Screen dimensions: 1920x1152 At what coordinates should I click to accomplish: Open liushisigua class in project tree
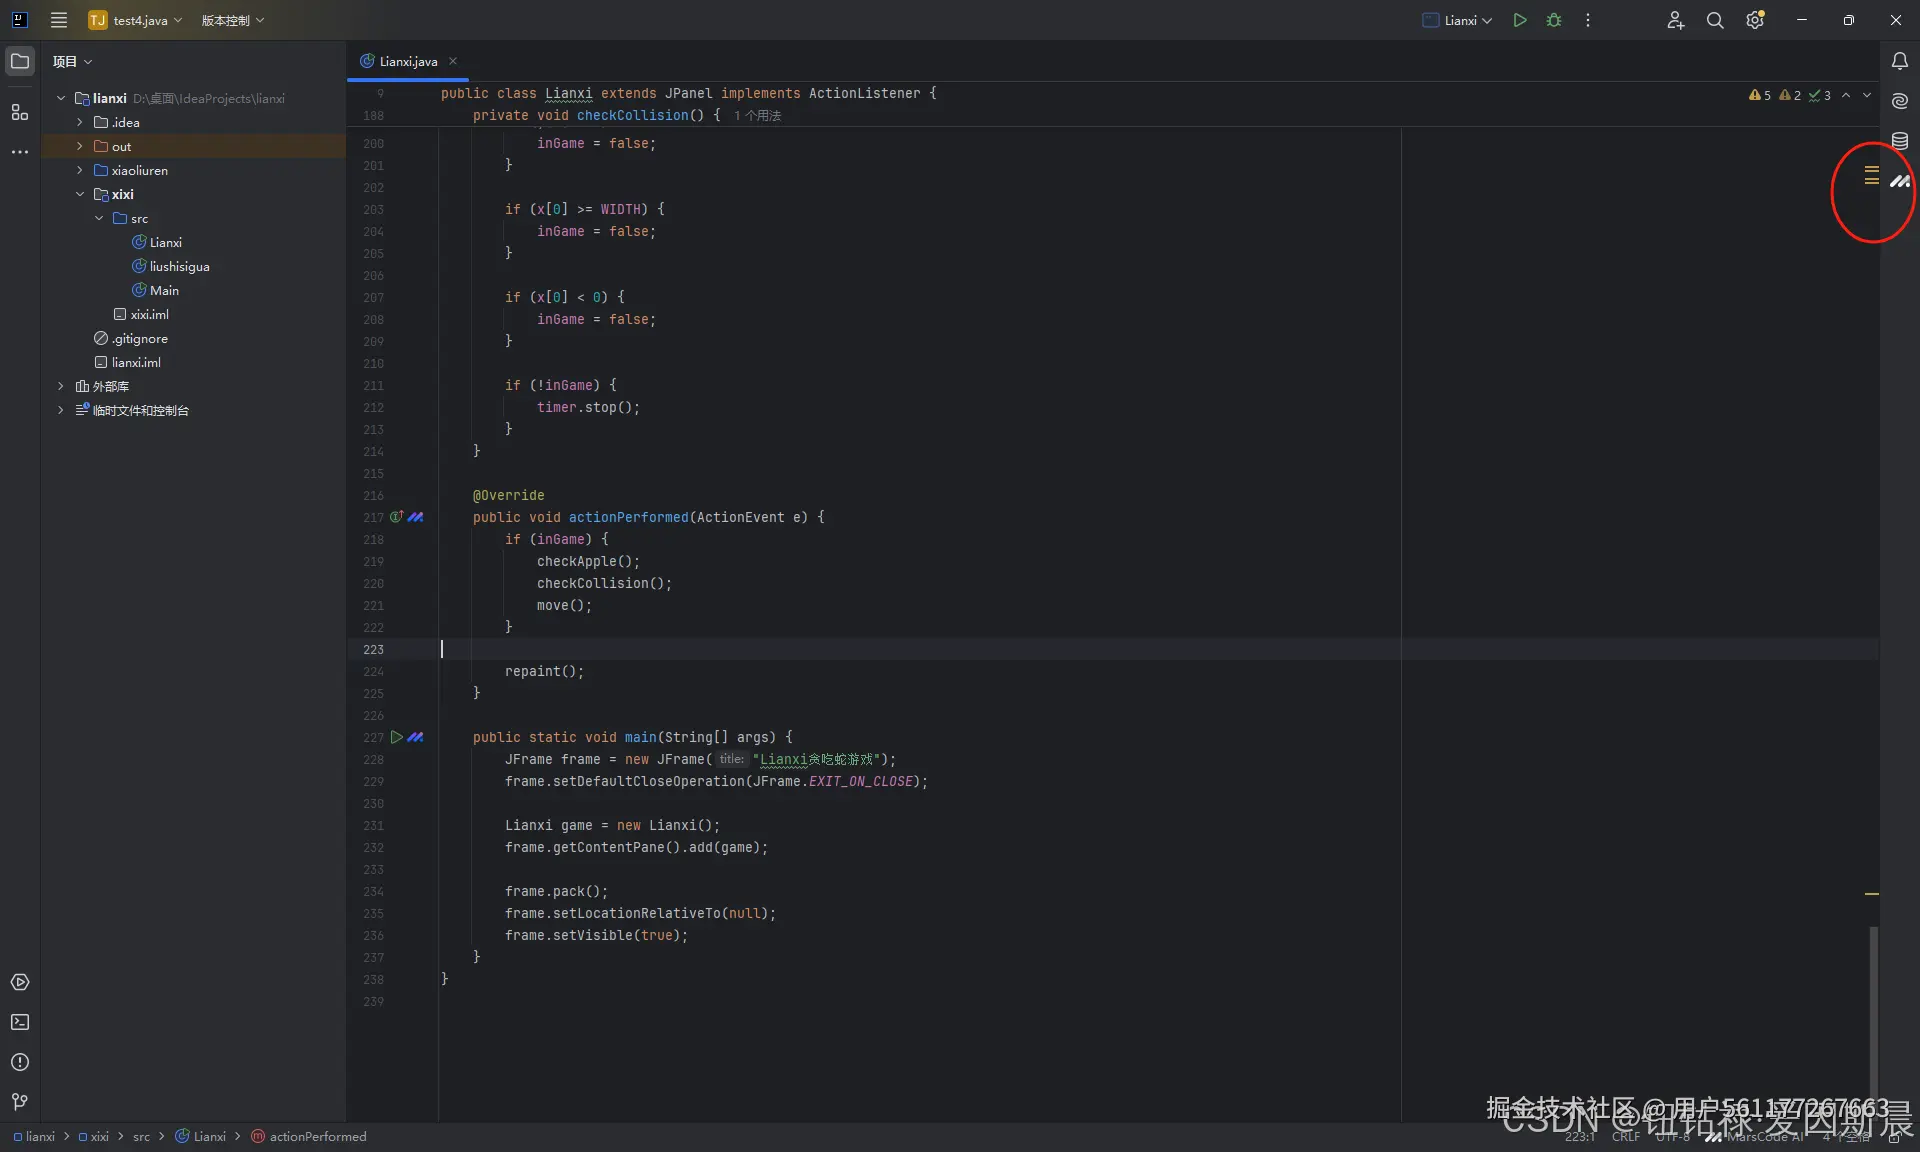179,266
